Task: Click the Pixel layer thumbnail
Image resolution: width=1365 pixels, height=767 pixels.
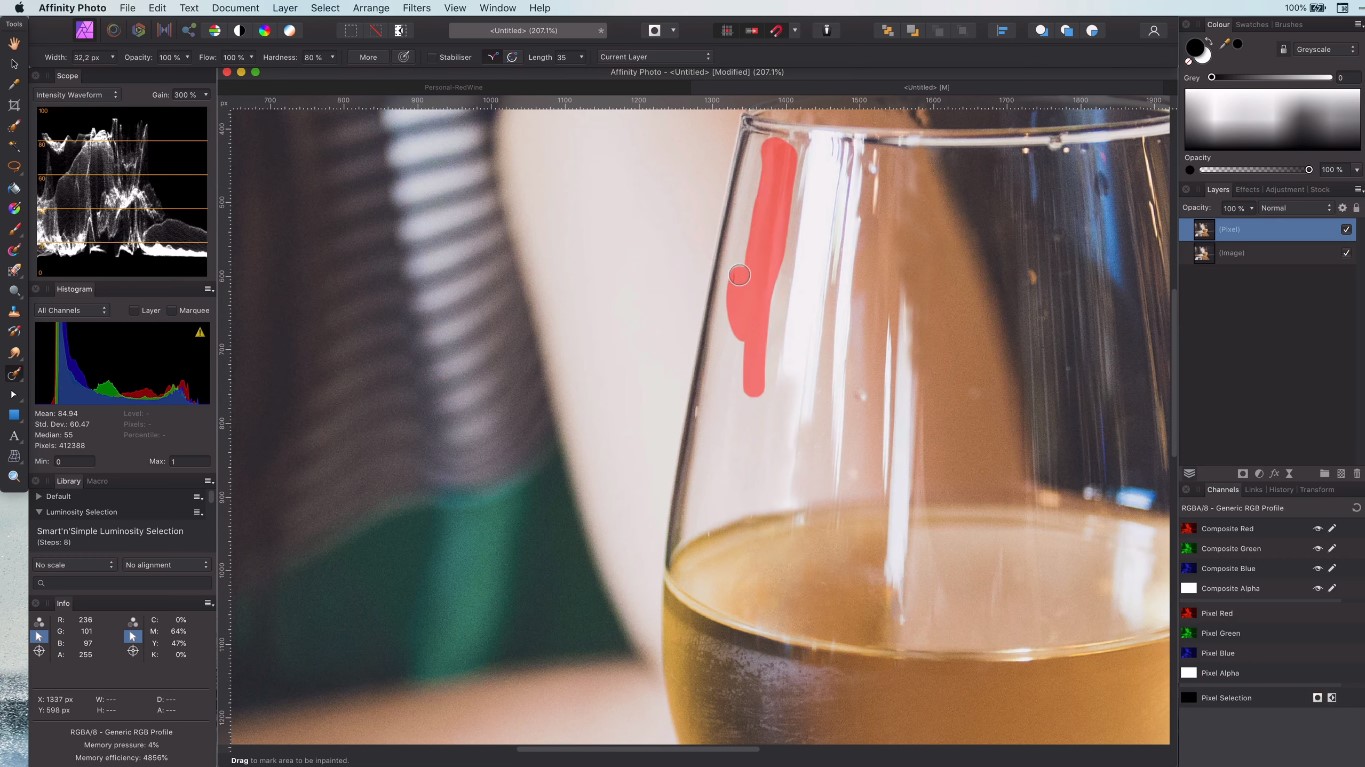Action: pos(1203,229)
